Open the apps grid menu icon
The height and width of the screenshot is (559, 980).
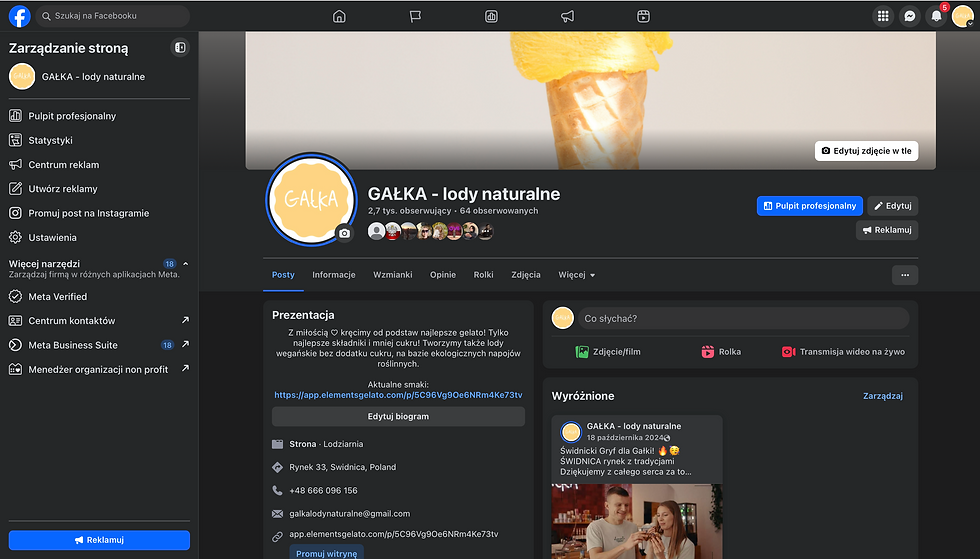[x=882, y=16]
